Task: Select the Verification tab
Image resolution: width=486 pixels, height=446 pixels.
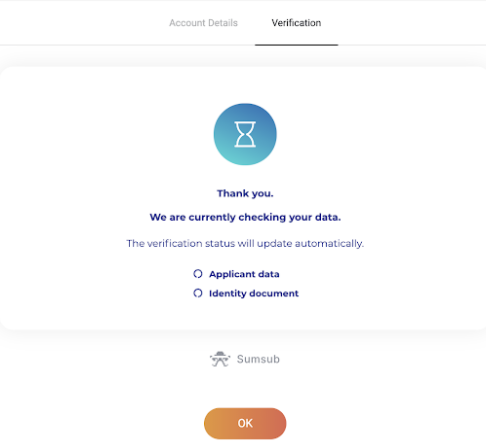Action: [296, 23]
